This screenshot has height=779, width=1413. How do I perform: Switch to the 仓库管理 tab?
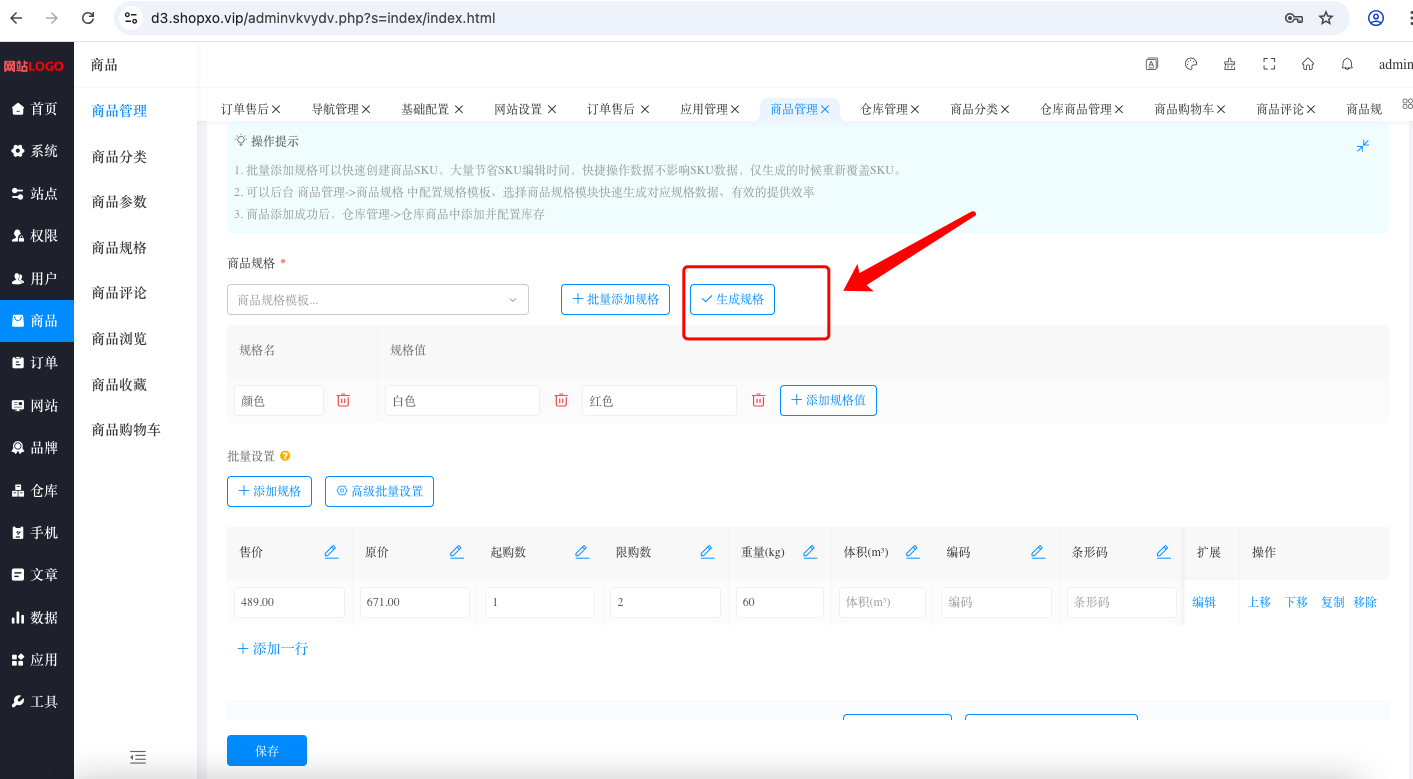tap(883, 109)
